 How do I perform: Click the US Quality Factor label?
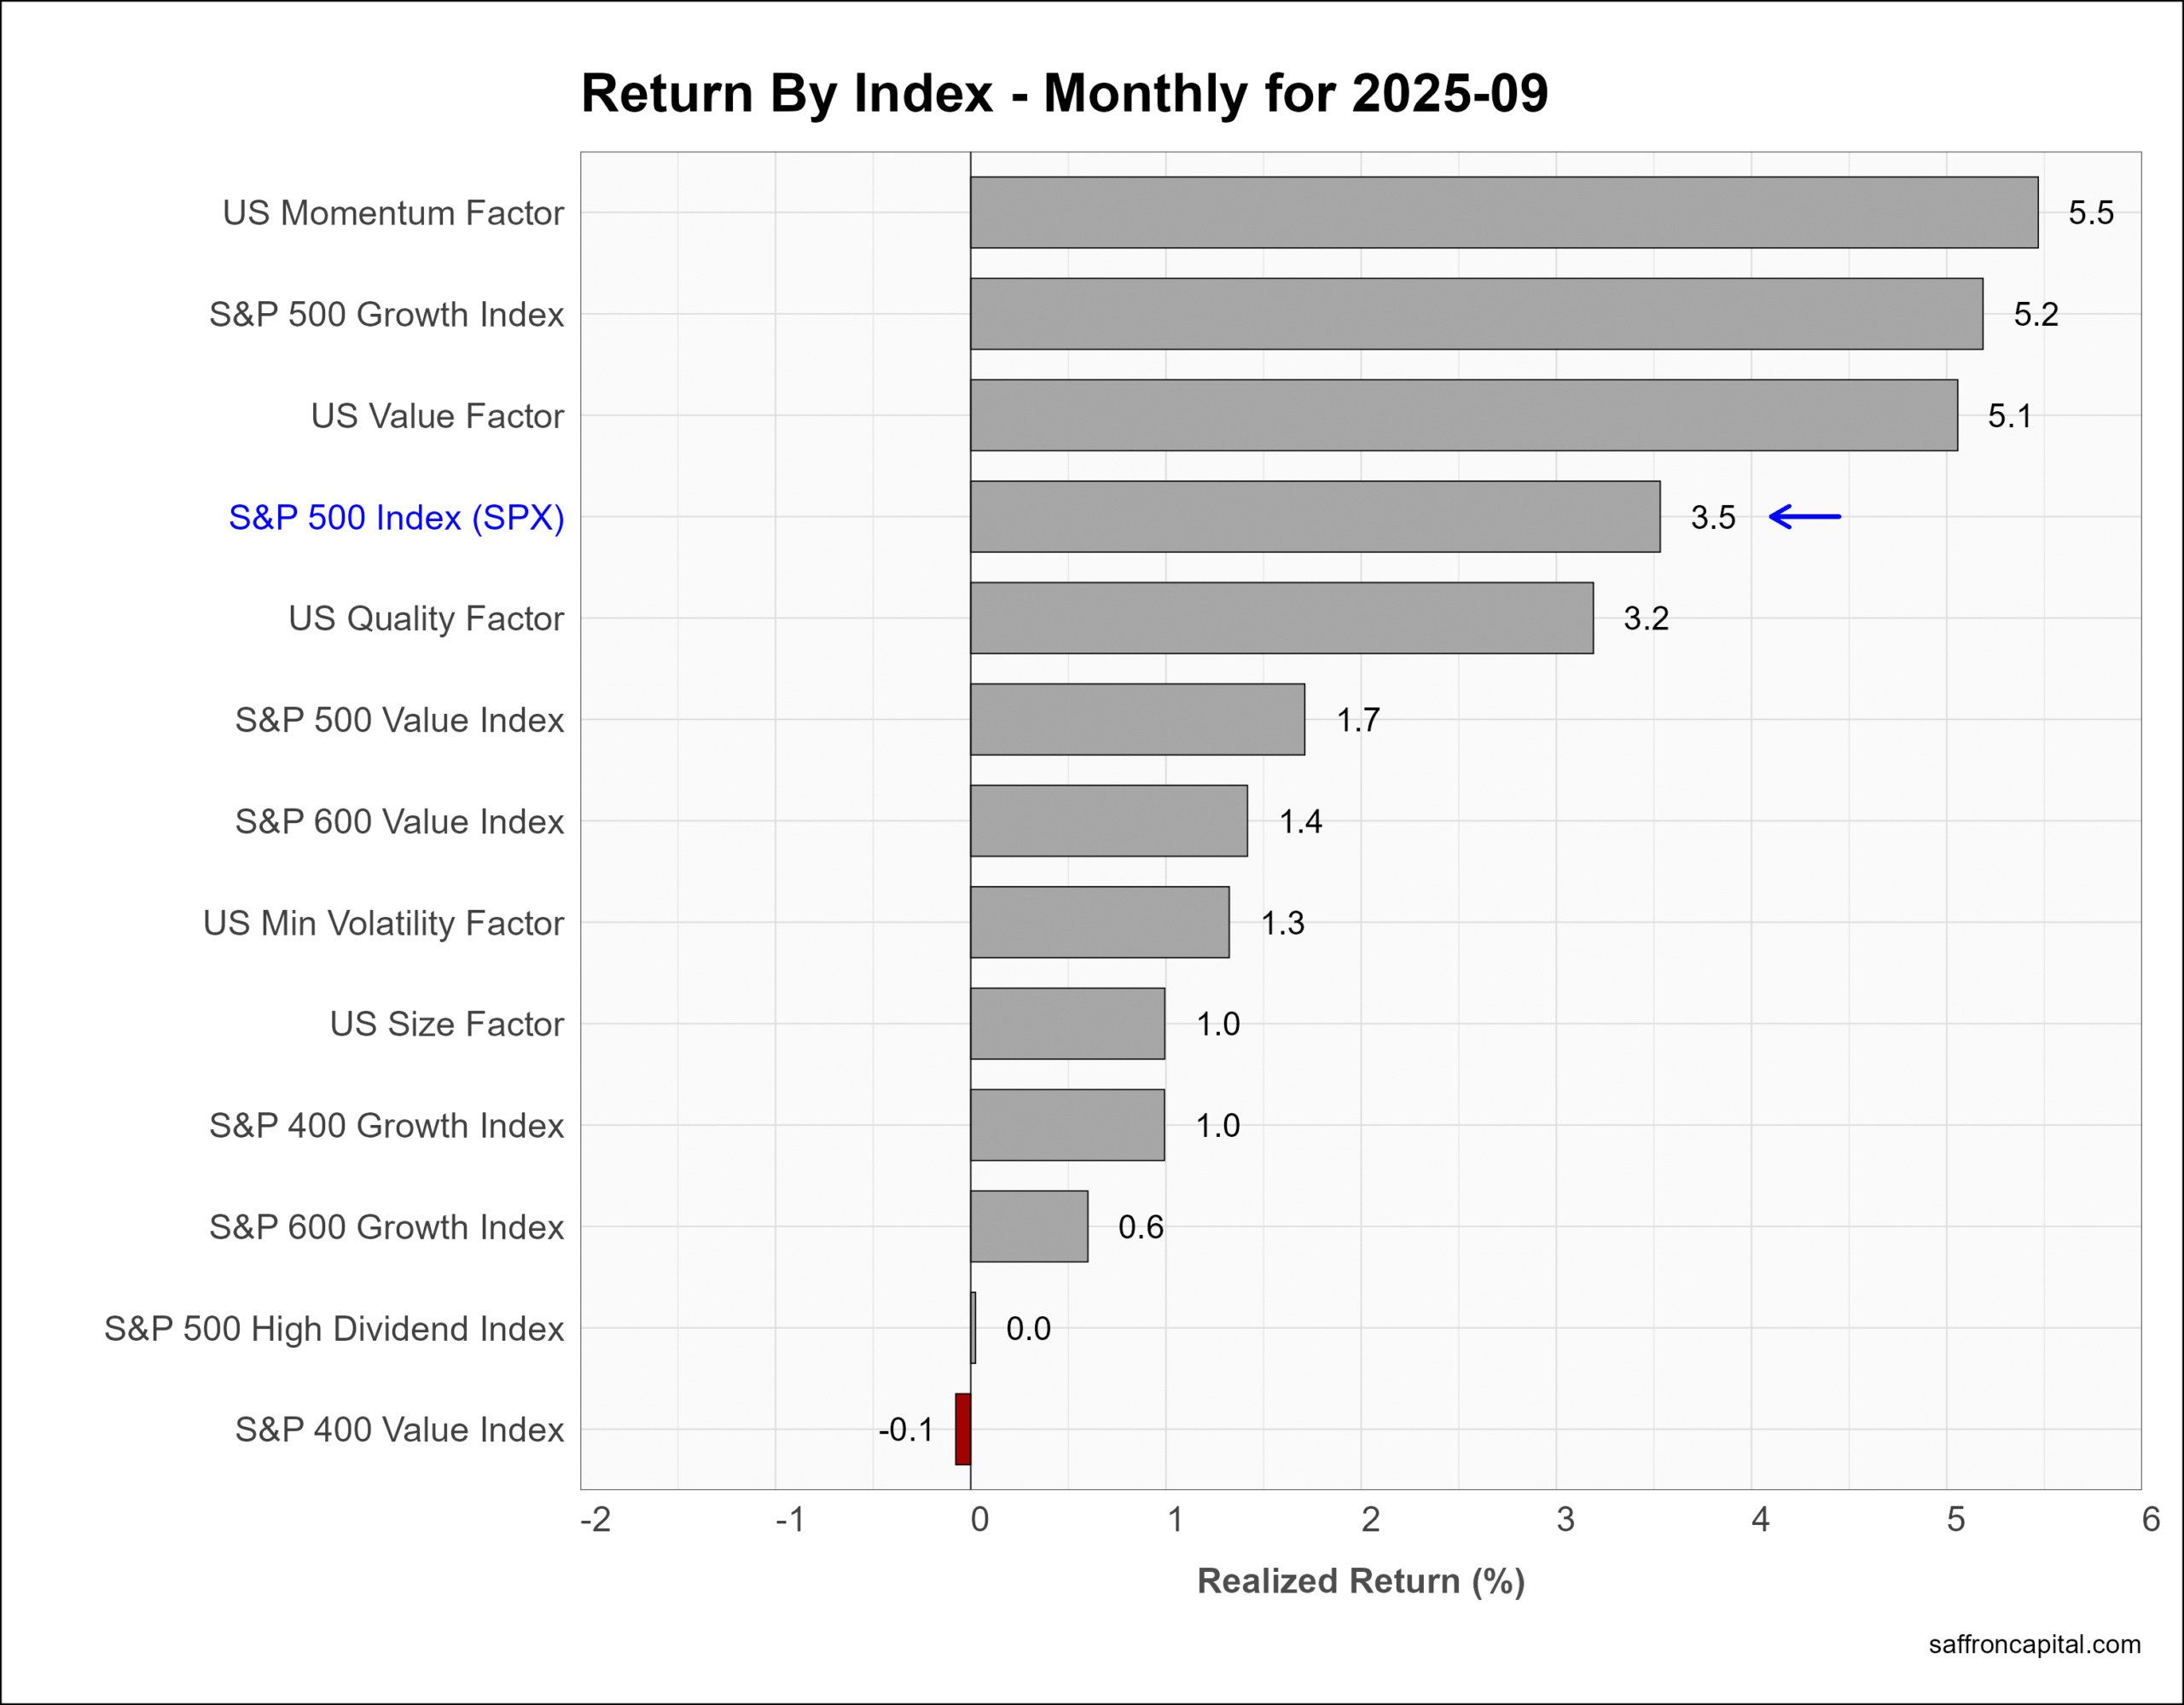point(426,618)
